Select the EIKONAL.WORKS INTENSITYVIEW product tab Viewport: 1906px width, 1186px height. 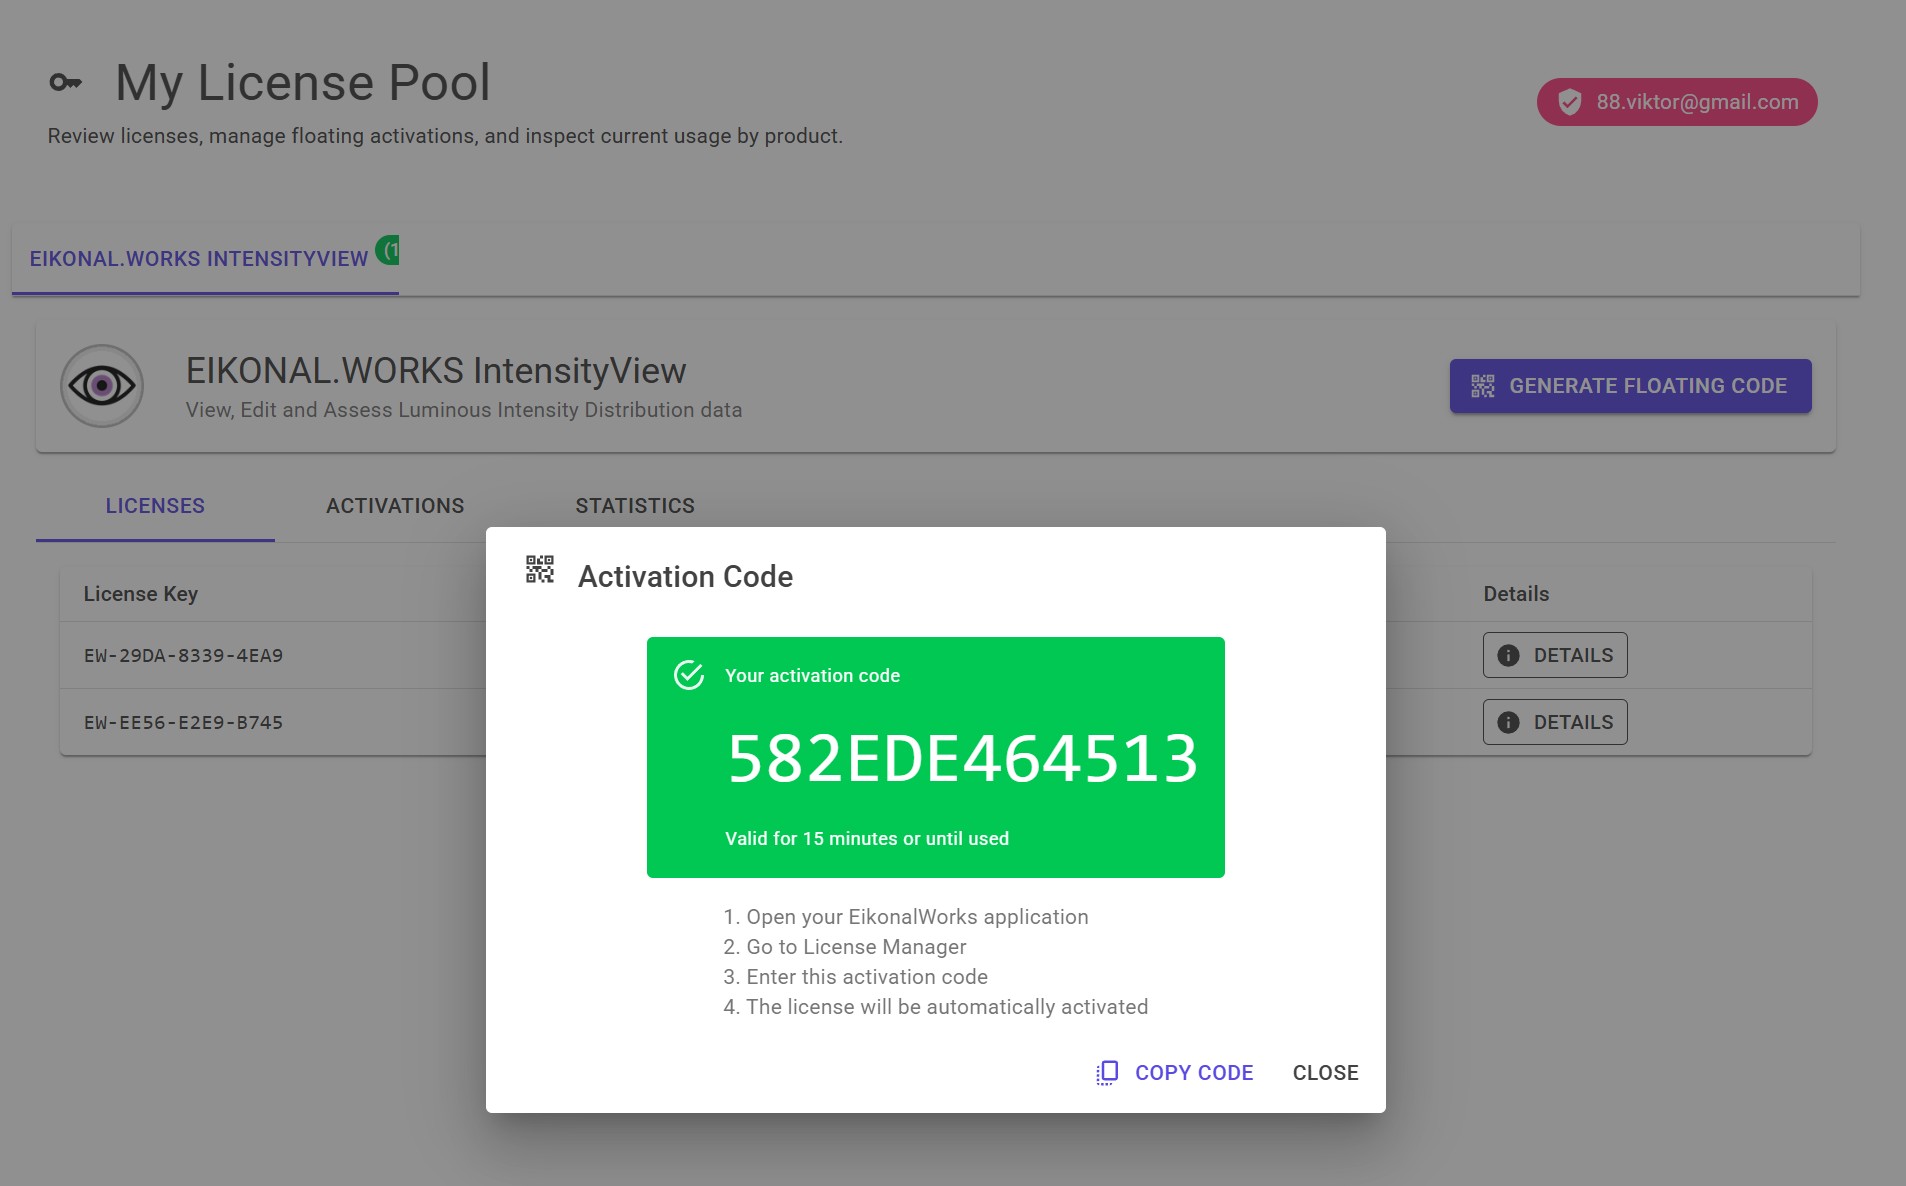click(205, 259)
